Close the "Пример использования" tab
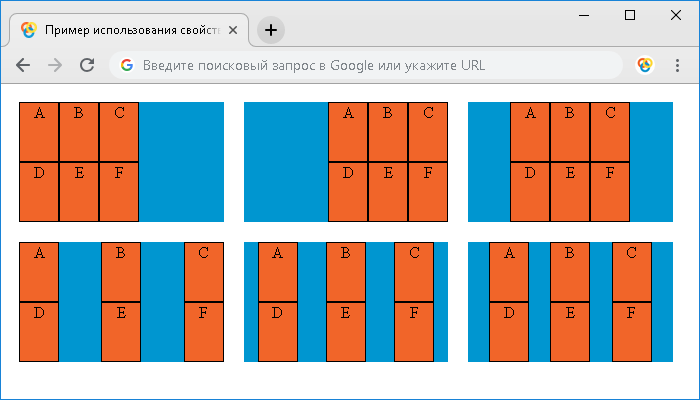 pyautogui.click(x=233, y=30)
